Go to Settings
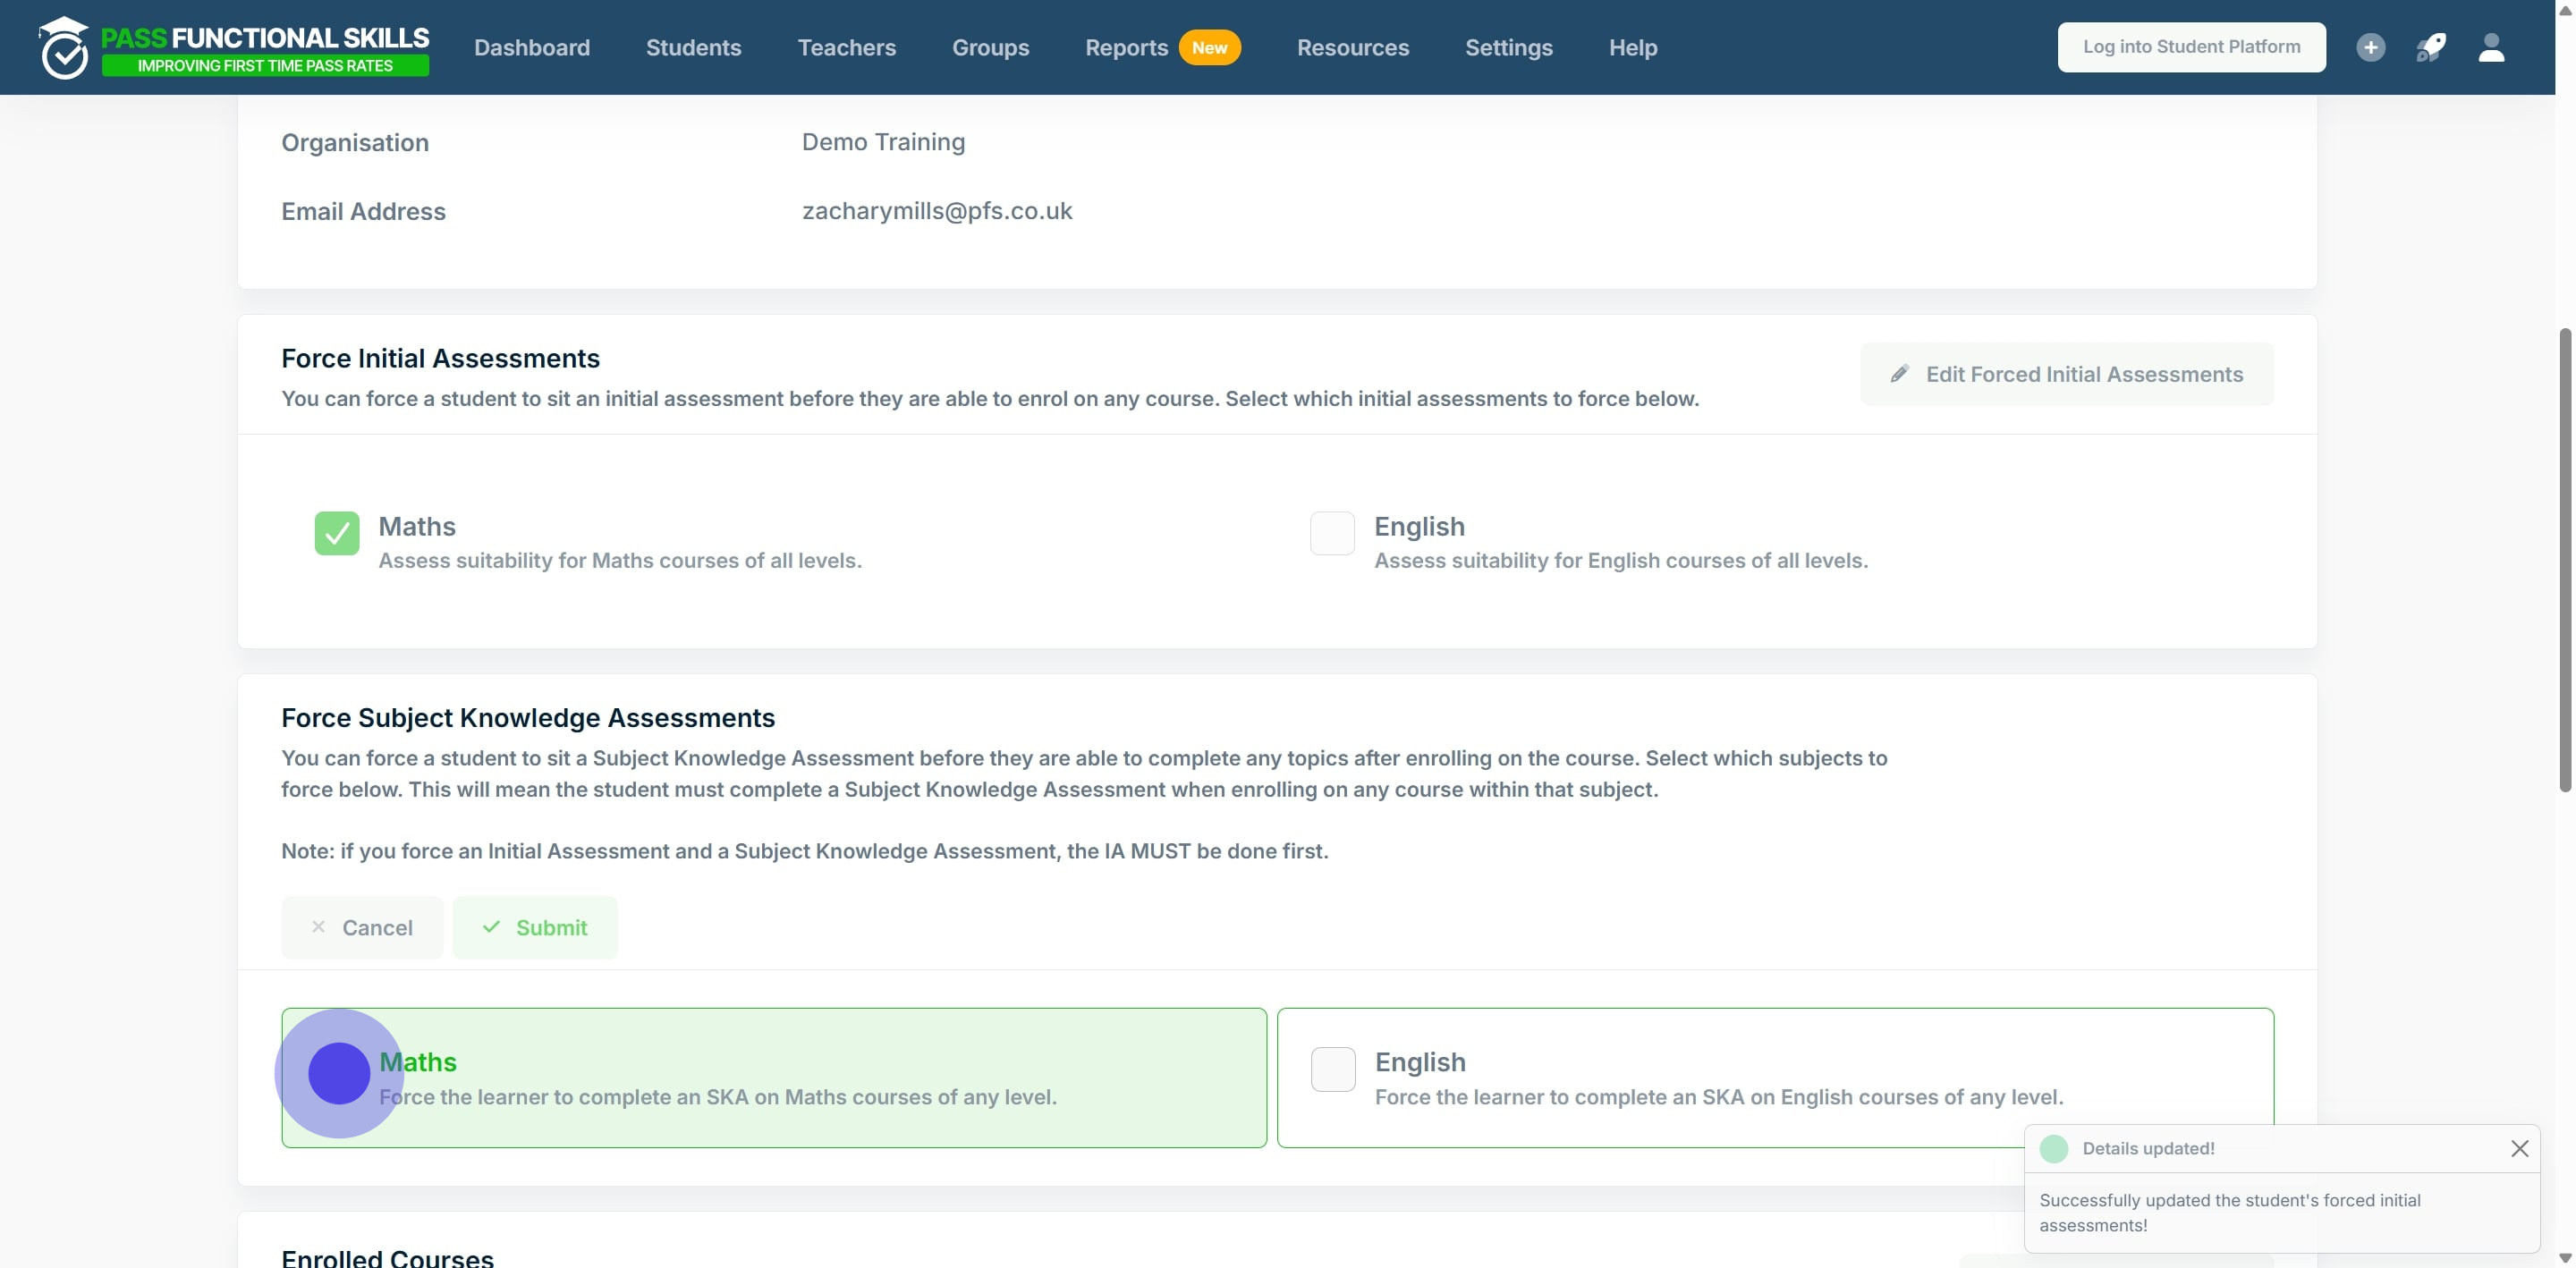 (x=1508, y=47)
